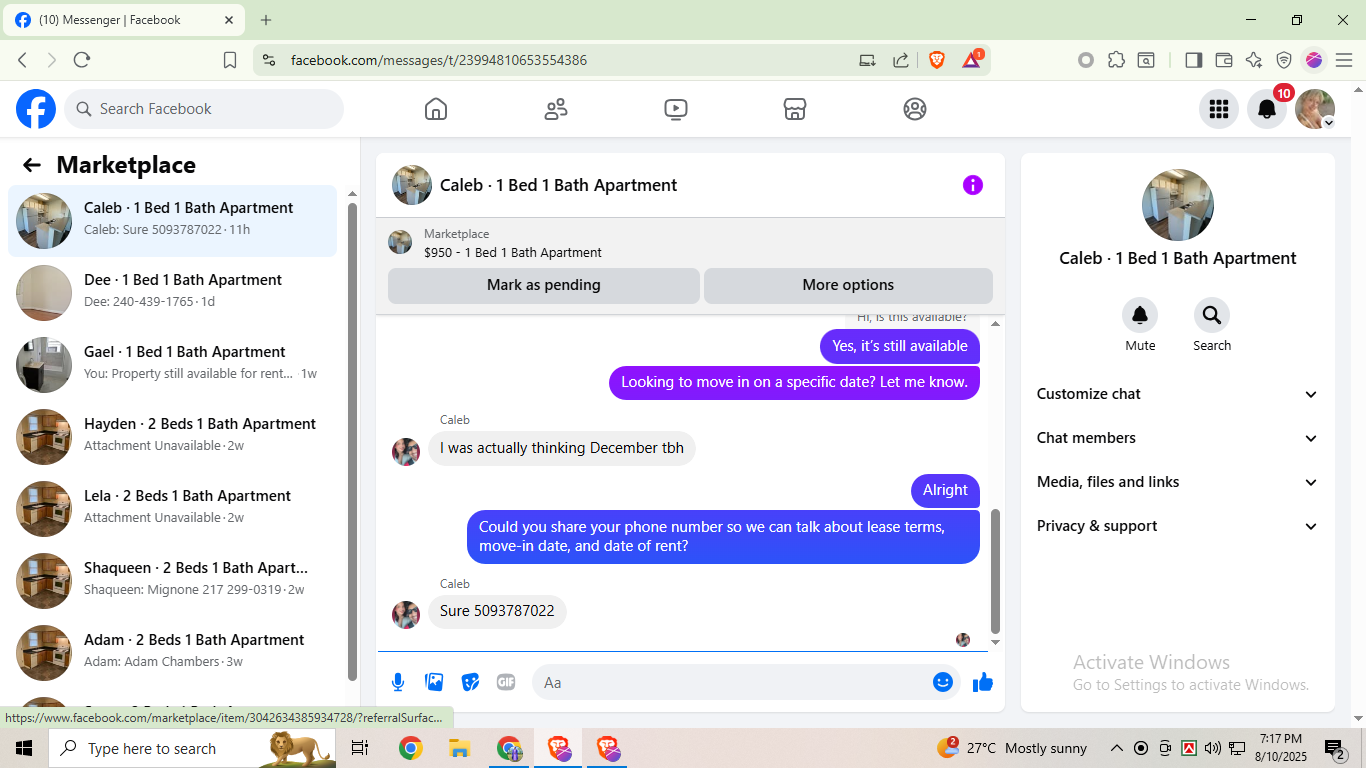Open Windows notification center

click(1337, 748)
